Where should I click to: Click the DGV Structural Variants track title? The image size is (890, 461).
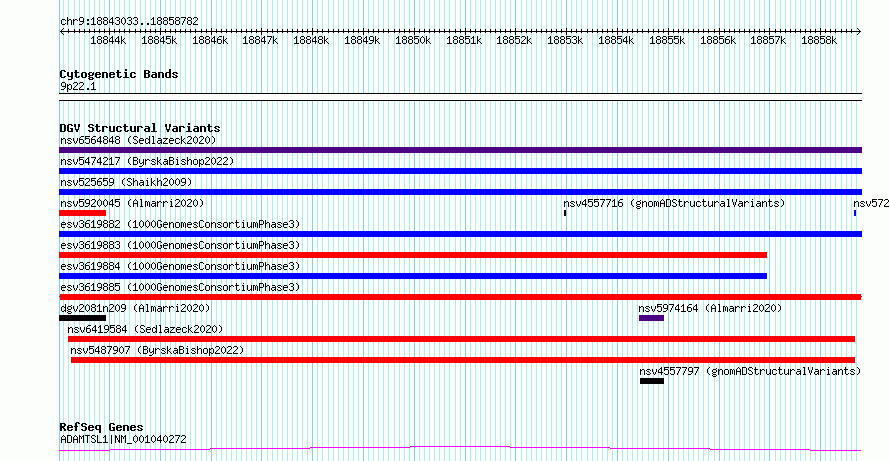pos(140,128)
